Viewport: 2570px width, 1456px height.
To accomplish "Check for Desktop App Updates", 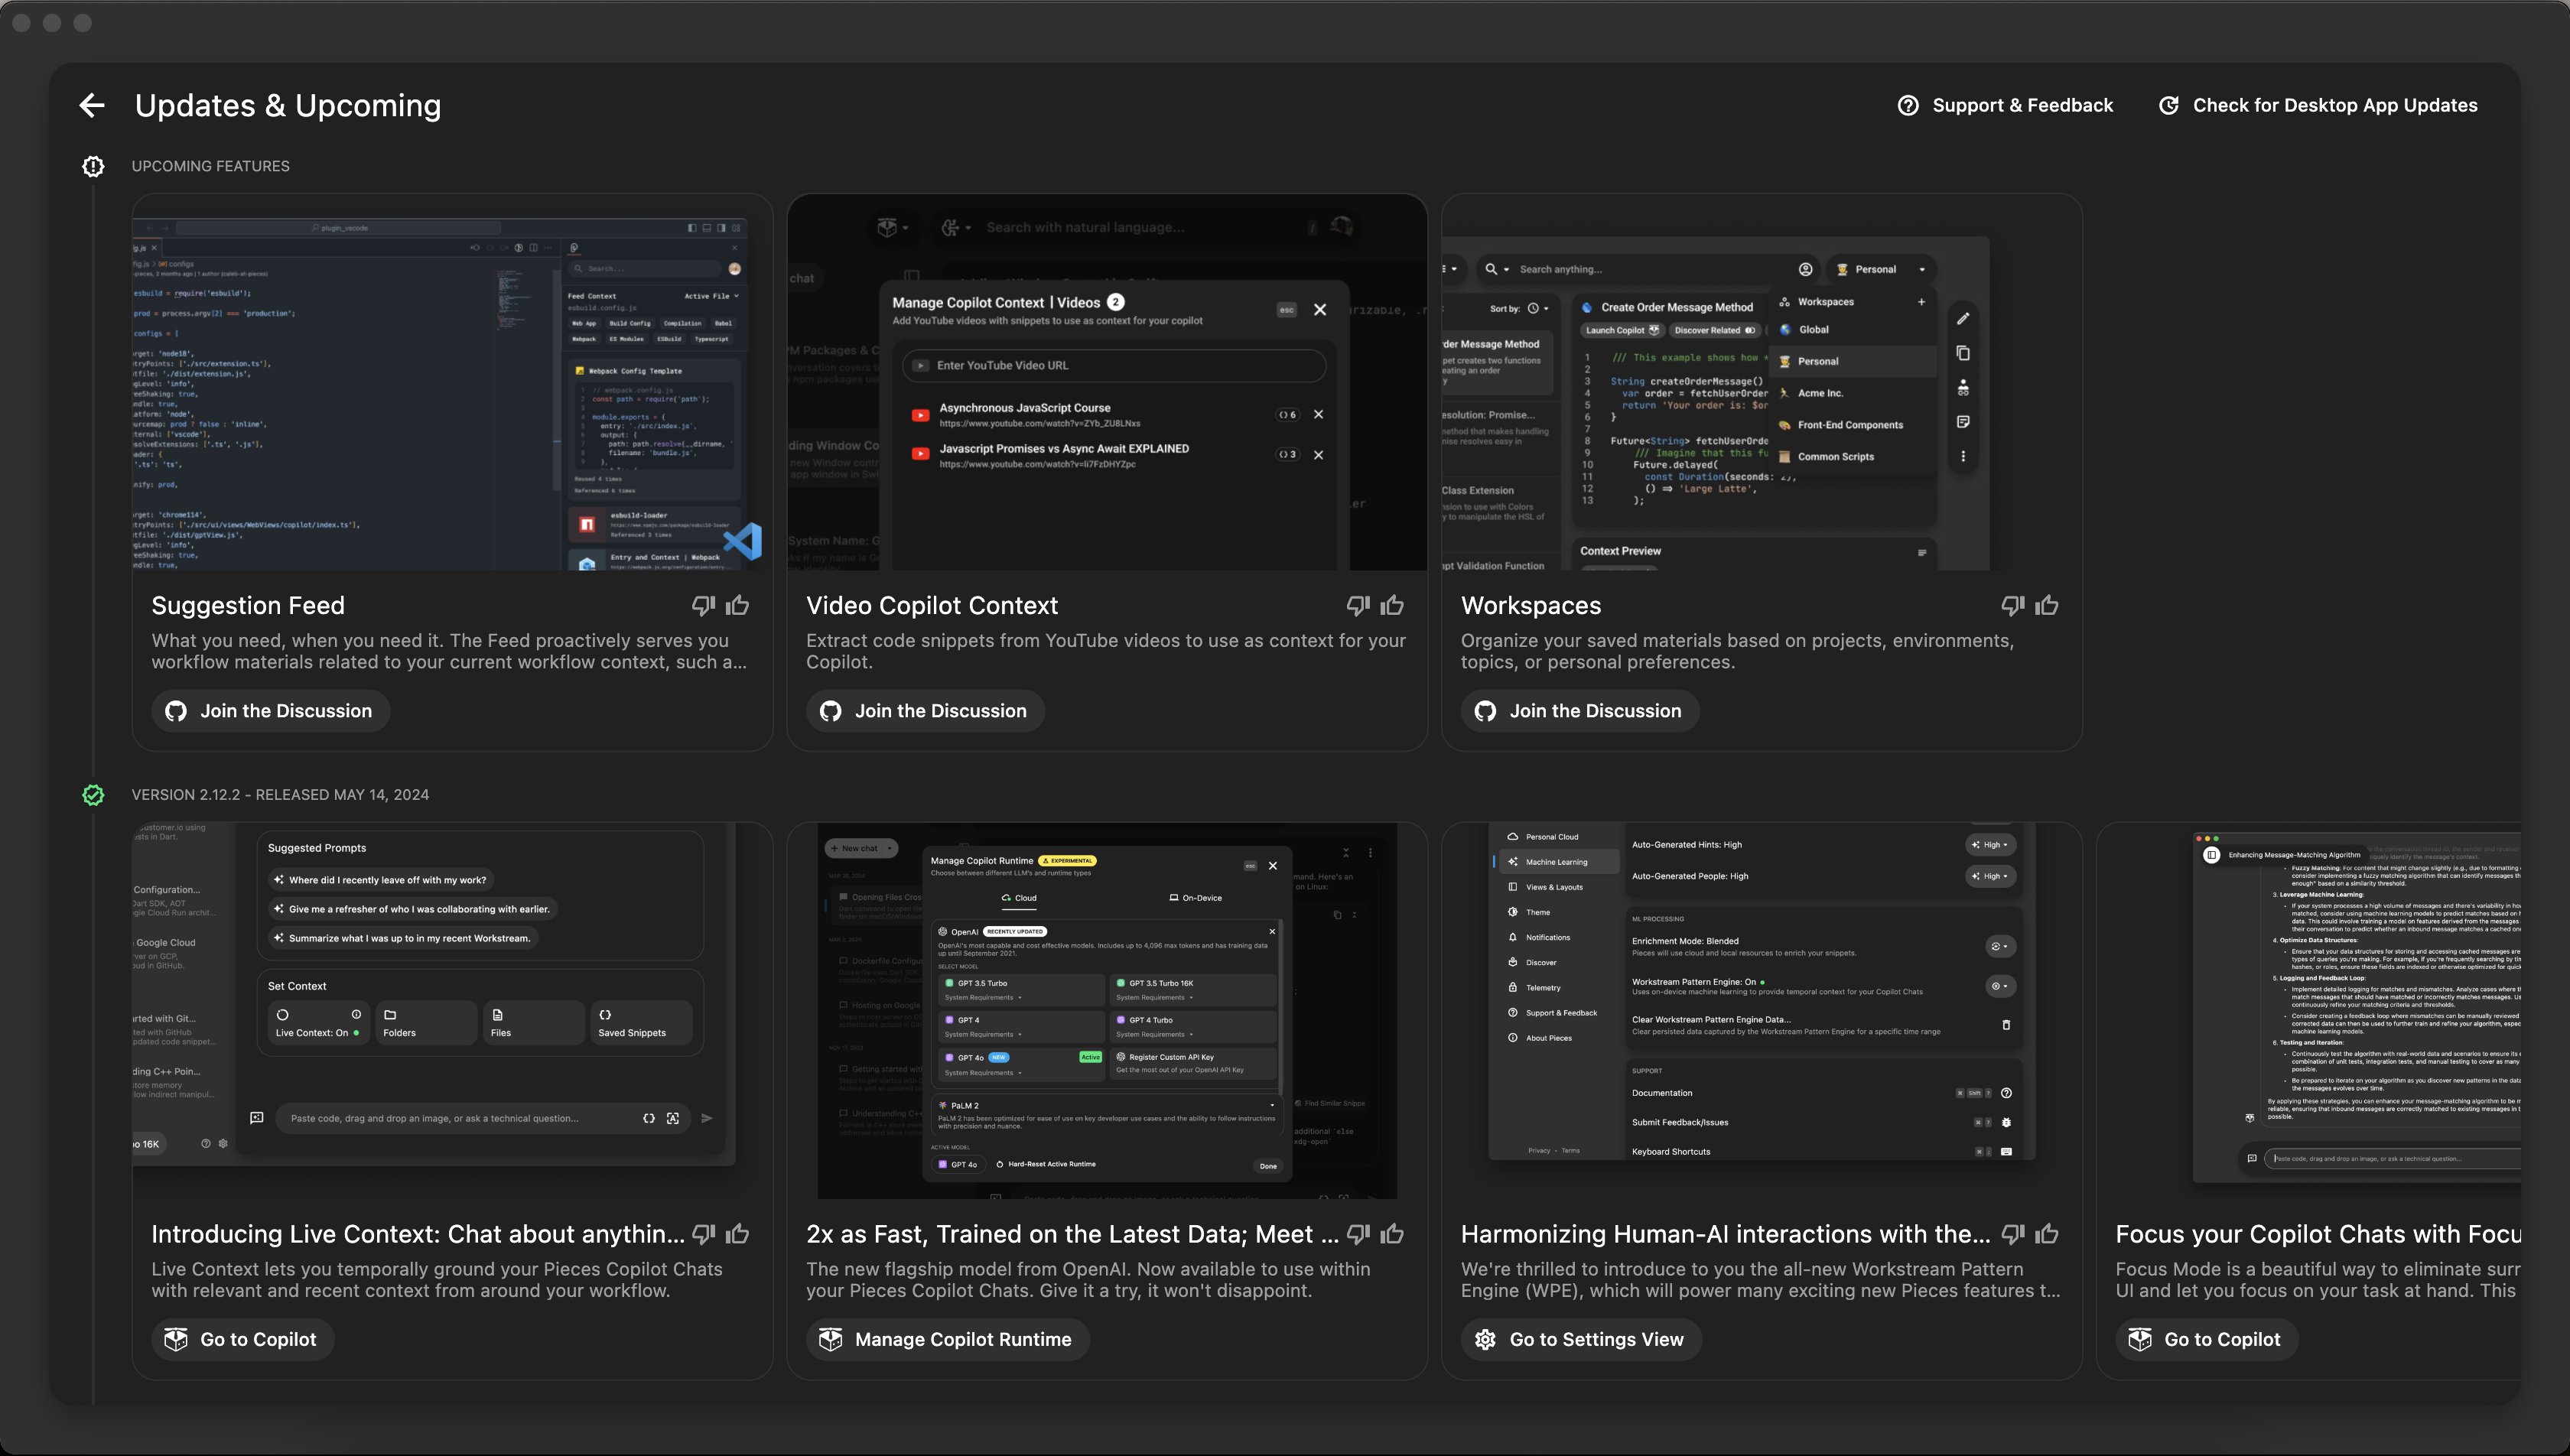I will pos(2317,105).
